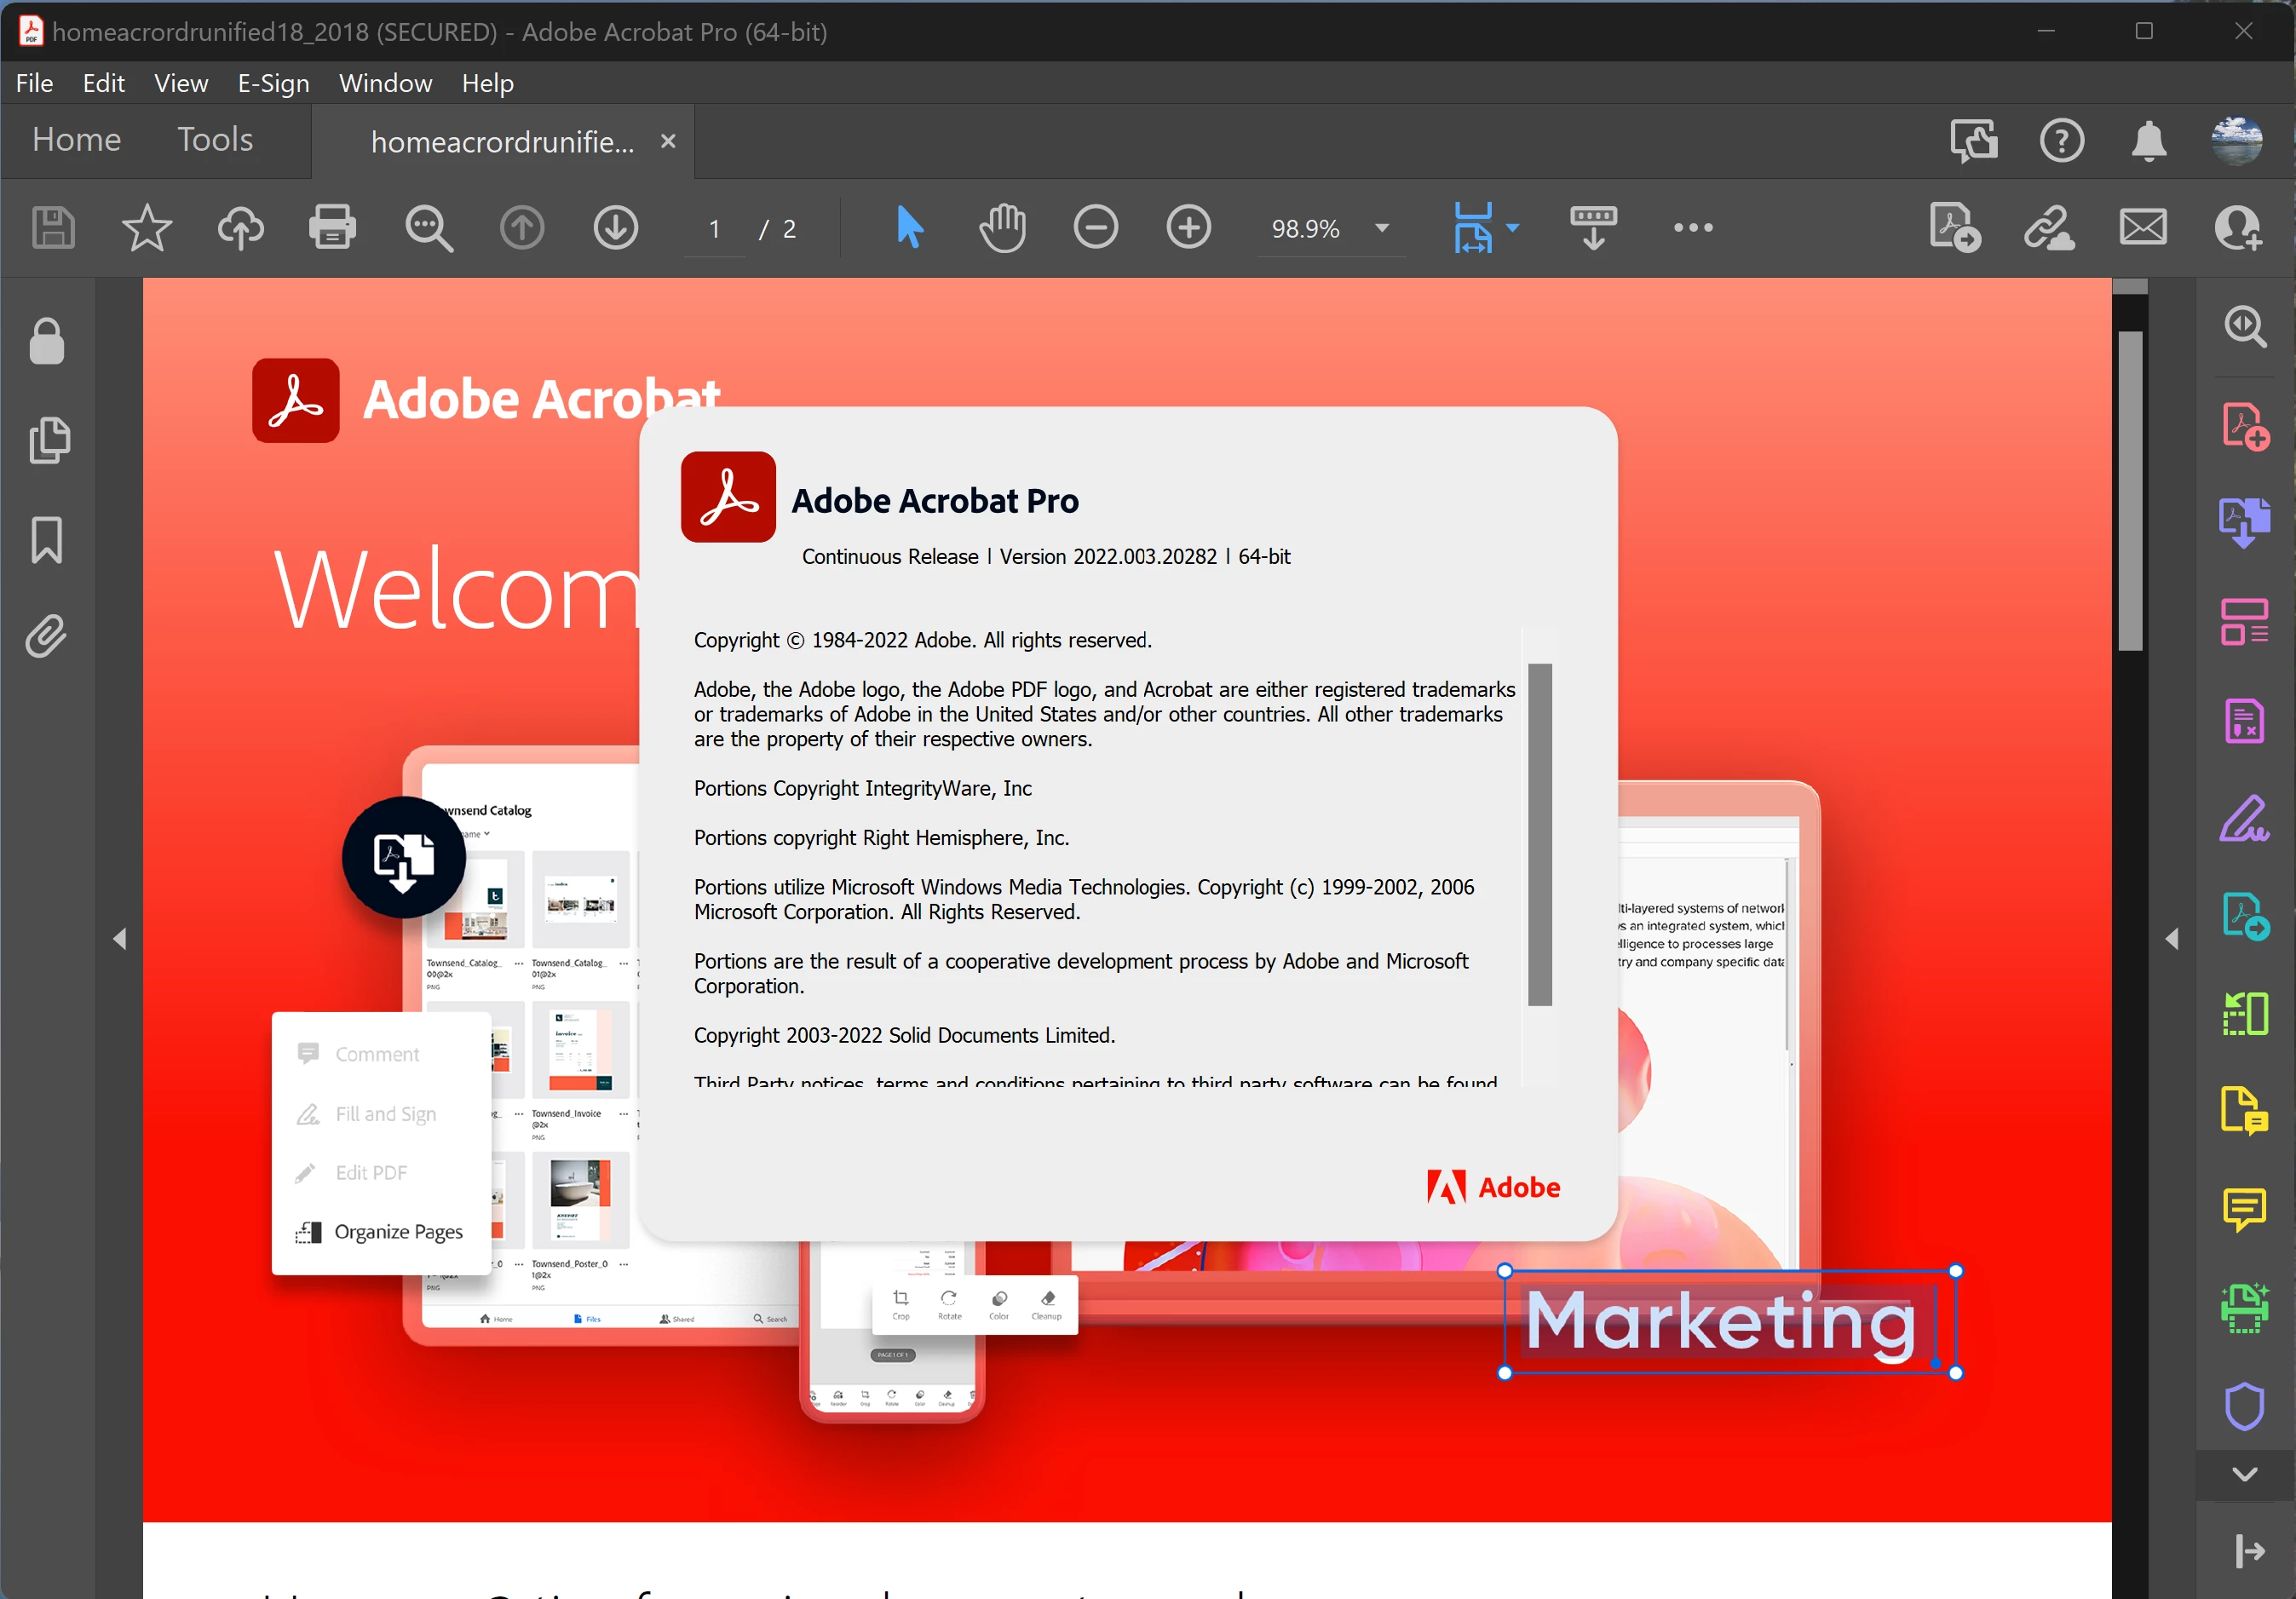
Task: Collapse the right tools pane arrow
Action: (2172, 938)
